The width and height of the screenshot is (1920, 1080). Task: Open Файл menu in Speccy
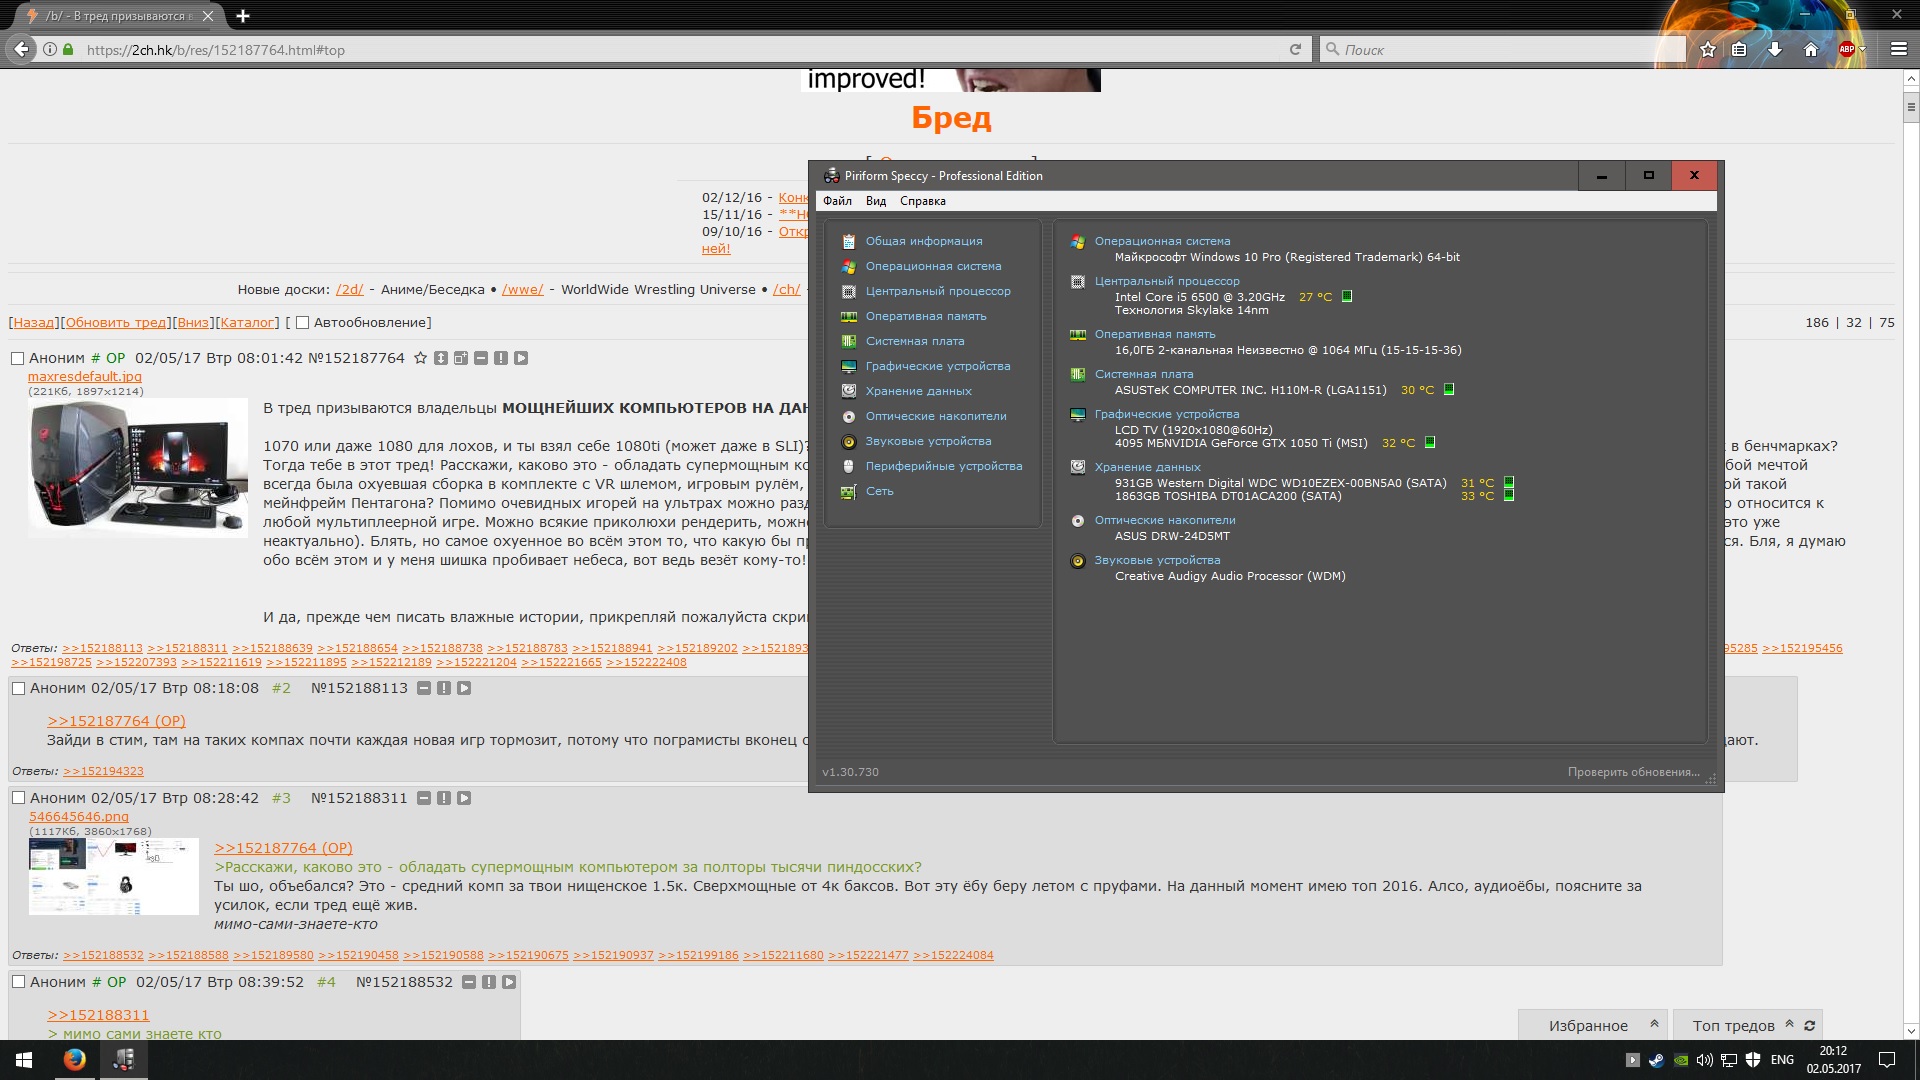click(837, 201)
